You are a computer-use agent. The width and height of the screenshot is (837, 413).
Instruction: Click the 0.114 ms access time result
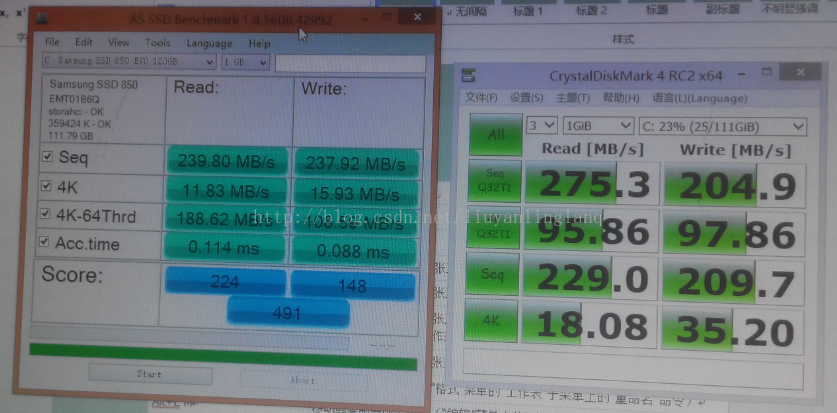(x=224, y=247)
